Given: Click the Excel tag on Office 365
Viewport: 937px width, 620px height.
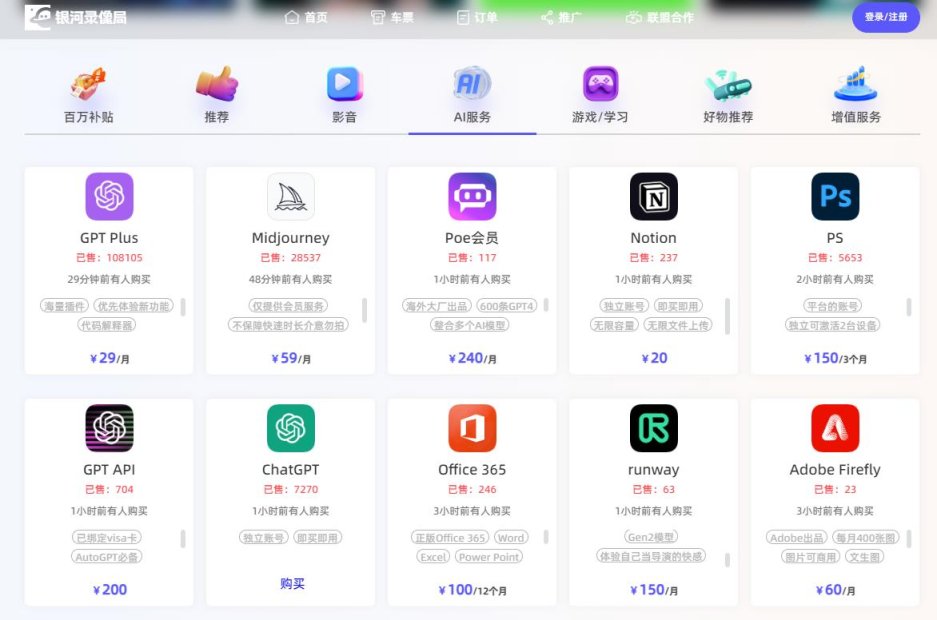Looking at the screenshot, I should tap(433, 557).
